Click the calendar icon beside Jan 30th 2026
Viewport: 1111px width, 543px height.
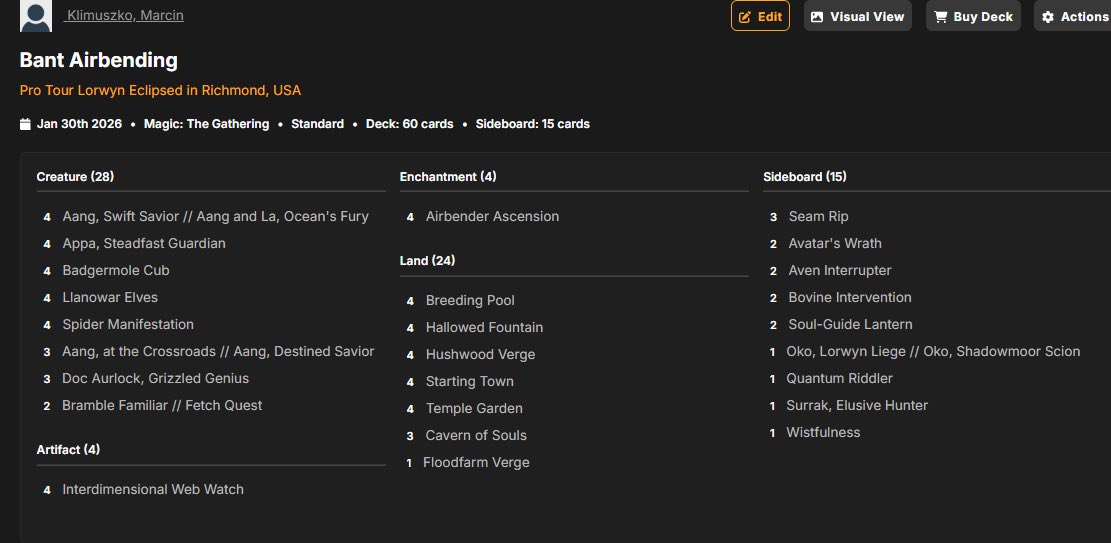click(x=25, y=124)
